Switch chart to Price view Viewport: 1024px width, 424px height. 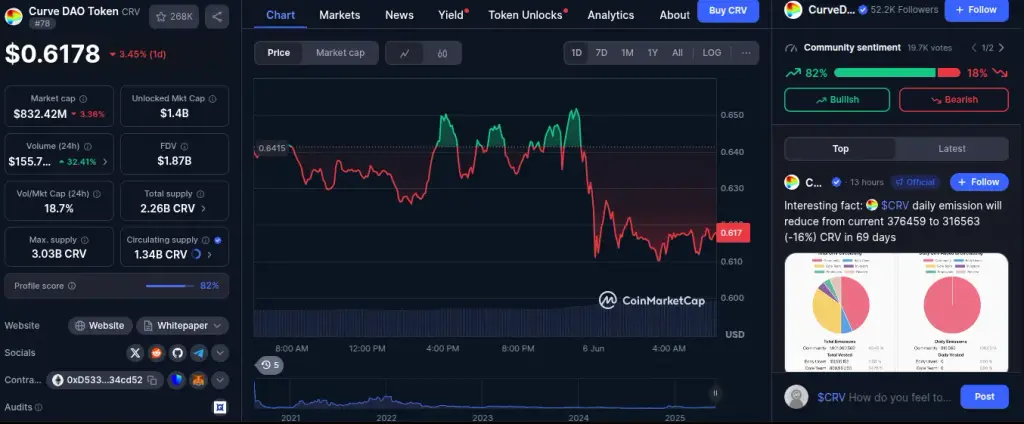279,53
